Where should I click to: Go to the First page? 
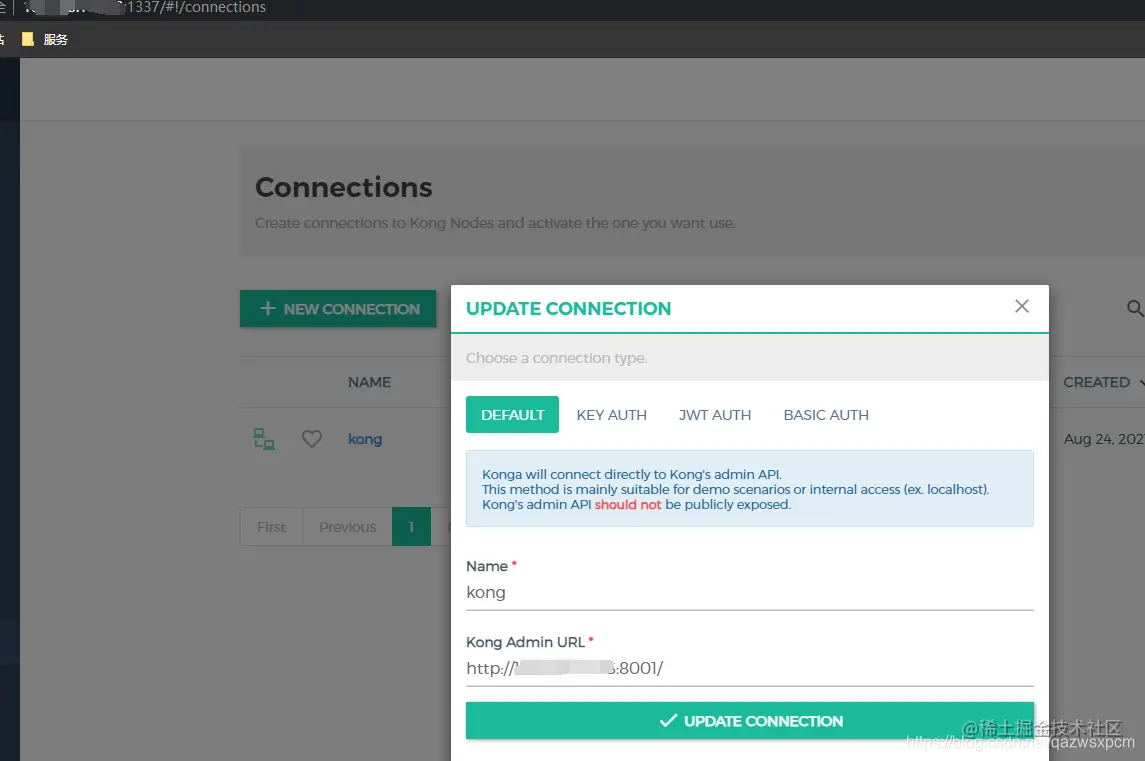[272, 527]
